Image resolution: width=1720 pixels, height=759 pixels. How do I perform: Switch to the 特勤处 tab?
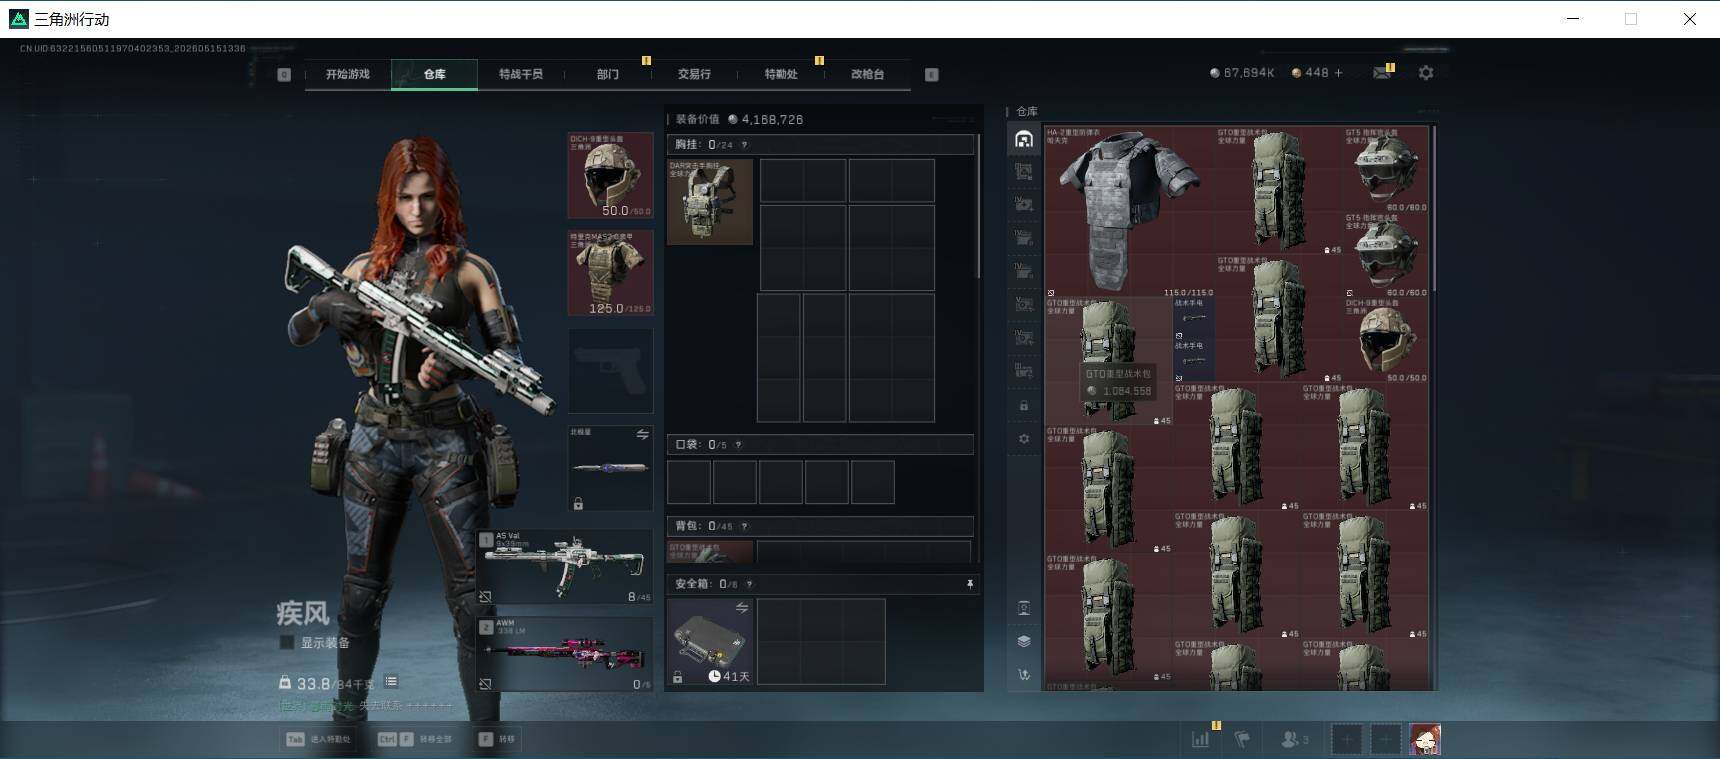[x=780, y=74]
